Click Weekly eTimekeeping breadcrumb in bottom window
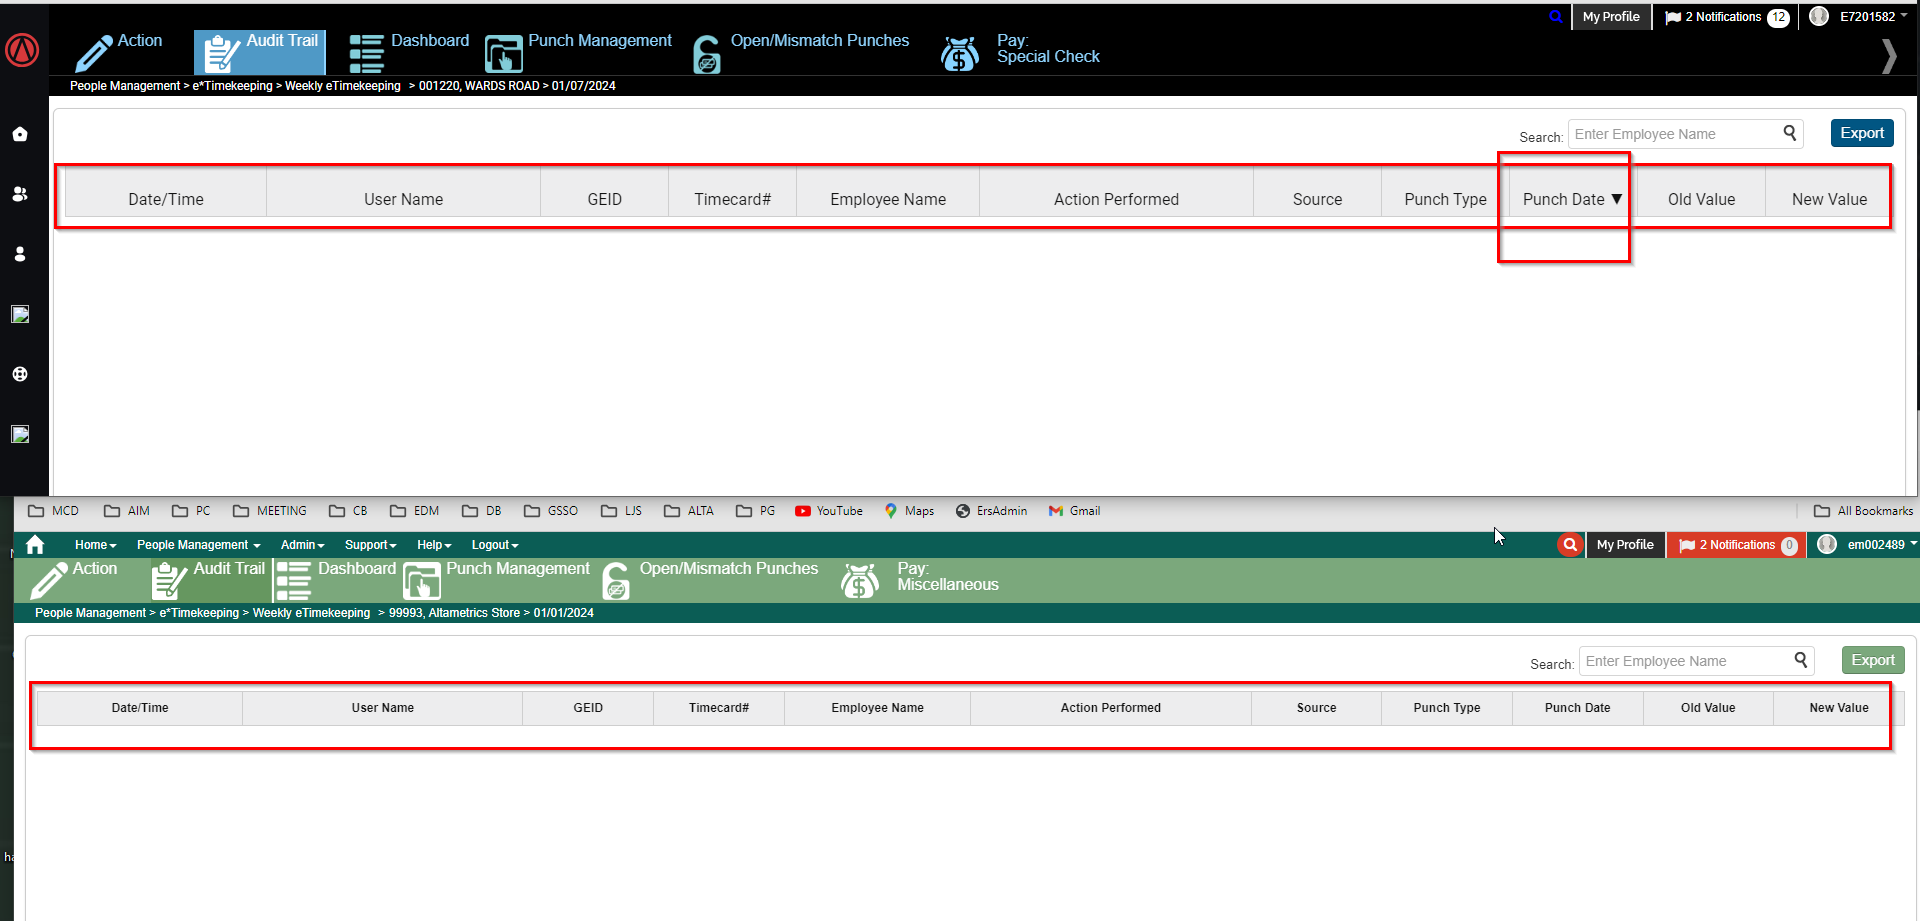Image resolution: width=1920 pixels, height=921 pixels. (311, 613)
